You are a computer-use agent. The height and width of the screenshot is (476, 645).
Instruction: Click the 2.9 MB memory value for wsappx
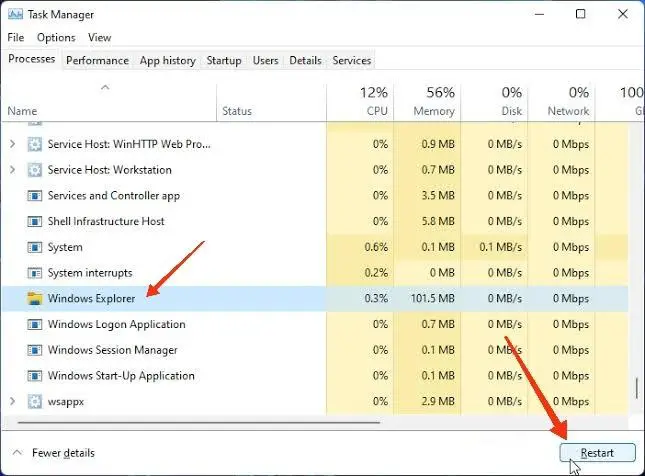click(x=438, y=402)
